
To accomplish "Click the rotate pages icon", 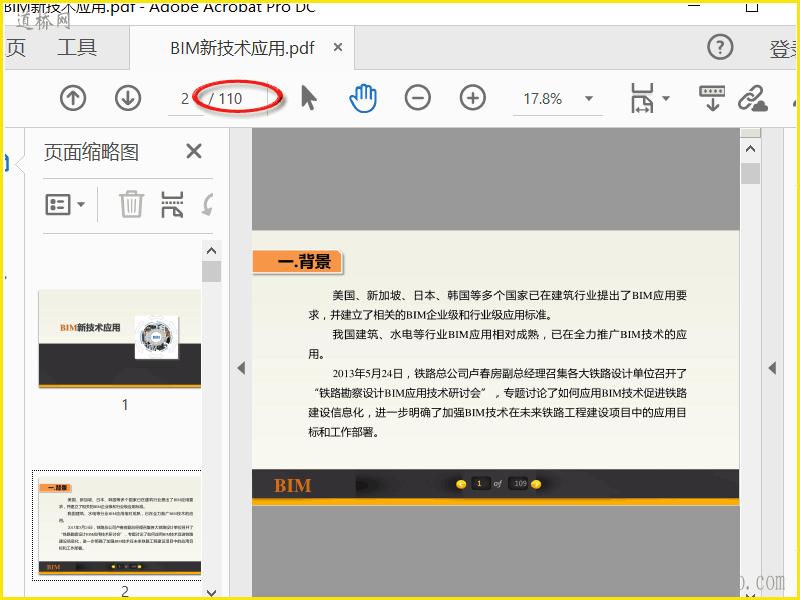I will (208, 204).
